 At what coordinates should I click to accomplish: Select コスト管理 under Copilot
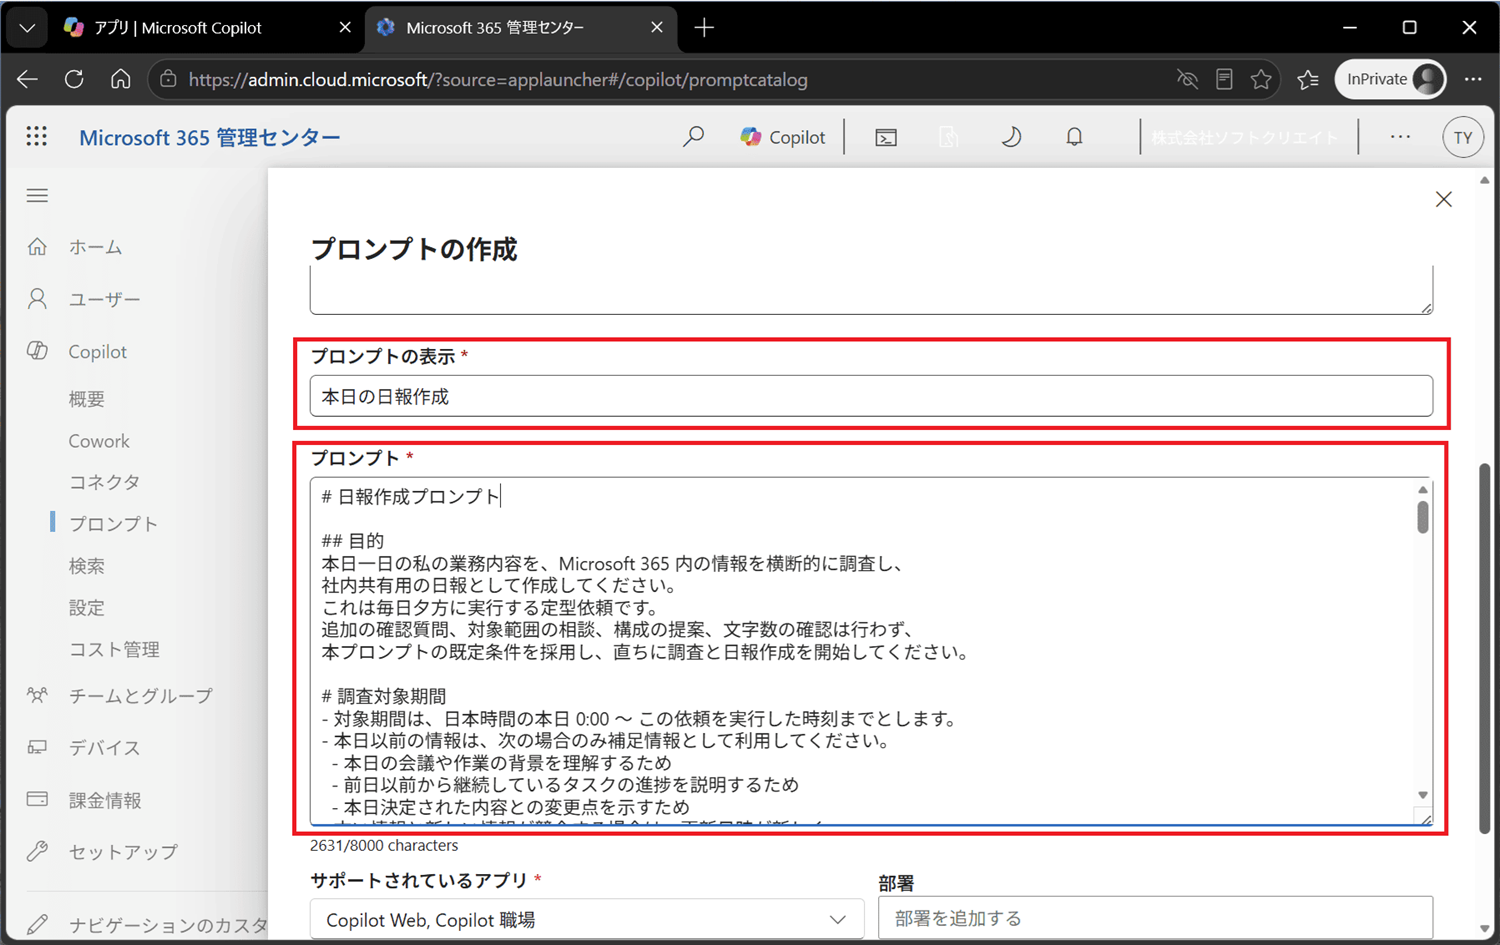(x=114, y=650)
